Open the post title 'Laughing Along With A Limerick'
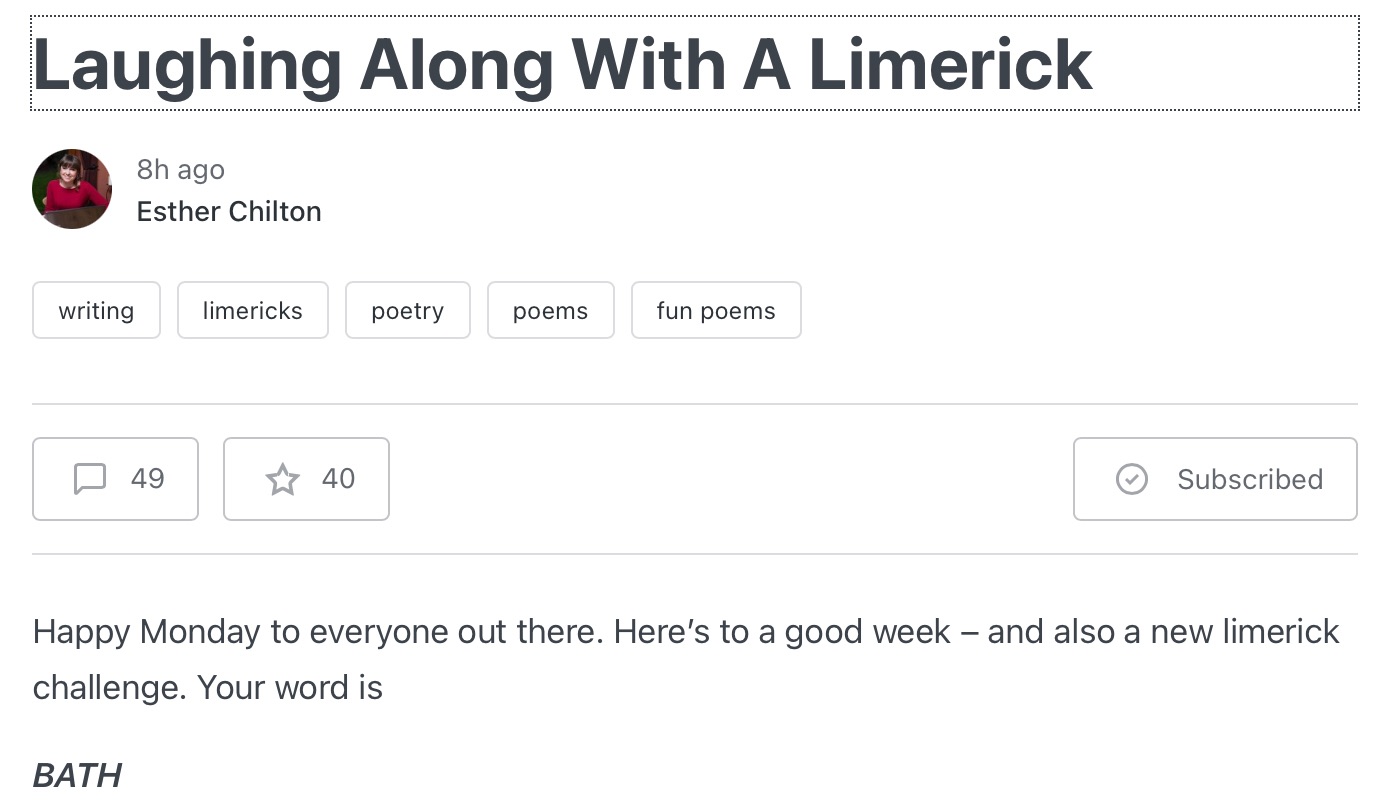 pos(563,65)
